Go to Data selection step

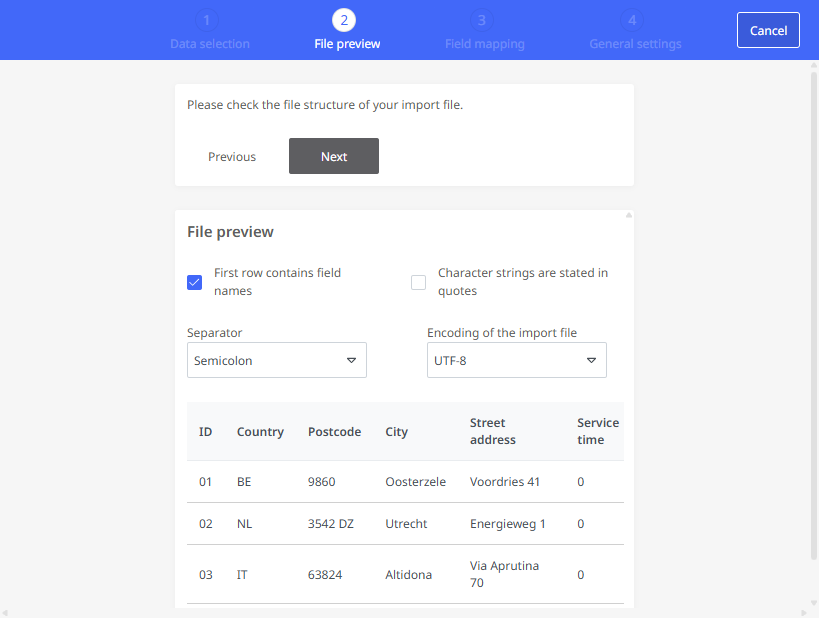click(210, 44)
